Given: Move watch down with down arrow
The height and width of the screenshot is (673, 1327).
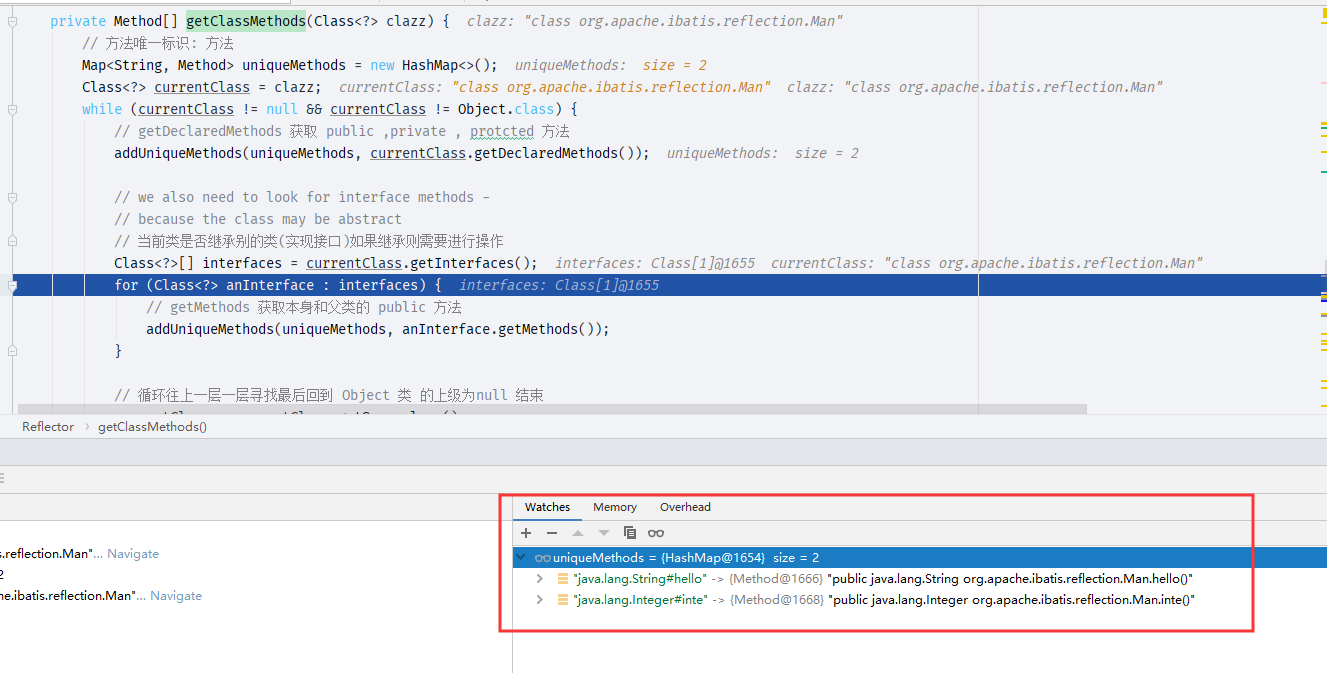Looking at the screenshot, I should pos(603,533).
